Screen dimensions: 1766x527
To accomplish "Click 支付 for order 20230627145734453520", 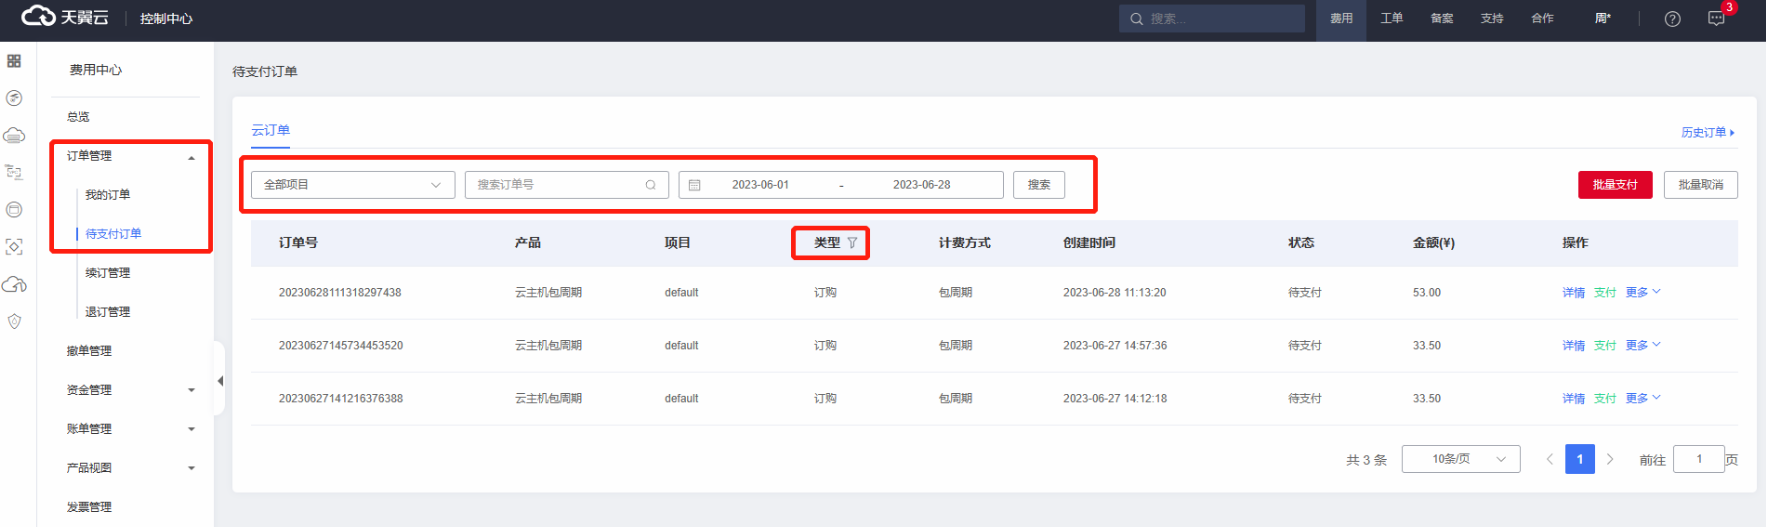I will point(1605,345).
